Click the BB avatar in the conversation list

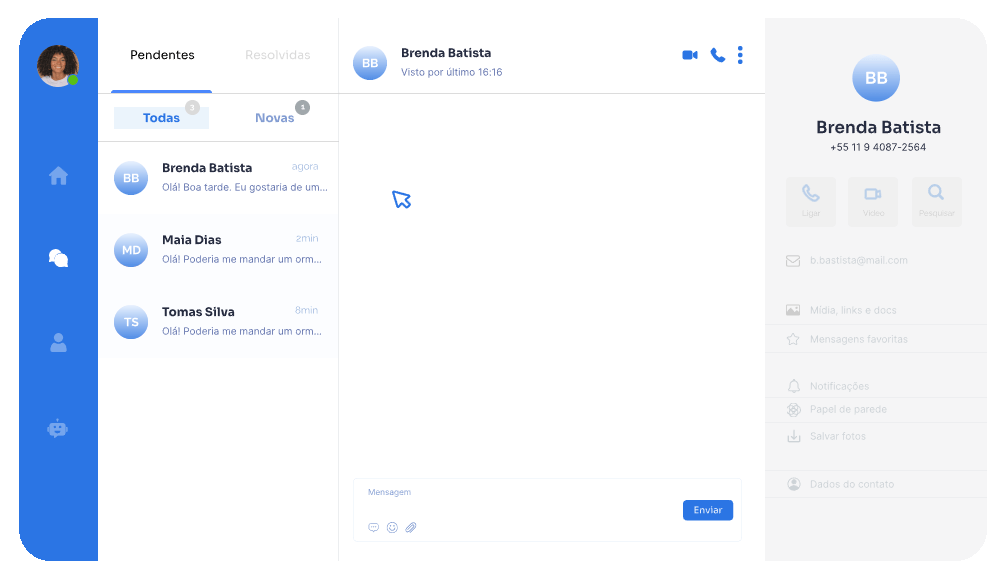(131, 178)
